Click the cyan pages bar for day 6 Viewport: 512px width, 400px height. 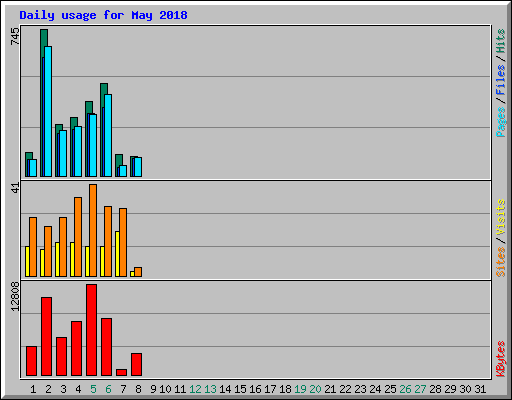pyautogui.click(x=108, y=135)
